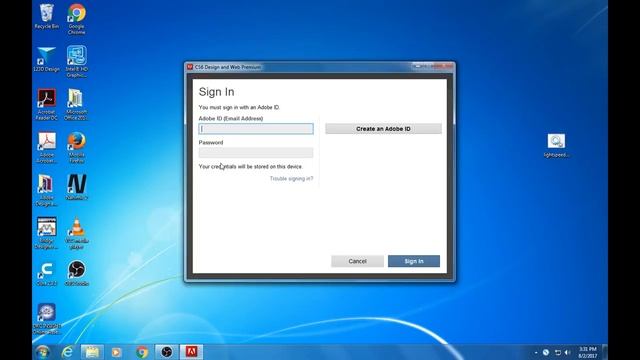640x360 pixels.
Task: Switch to the Adobe installer on taskbar
Action: (191, 352)
